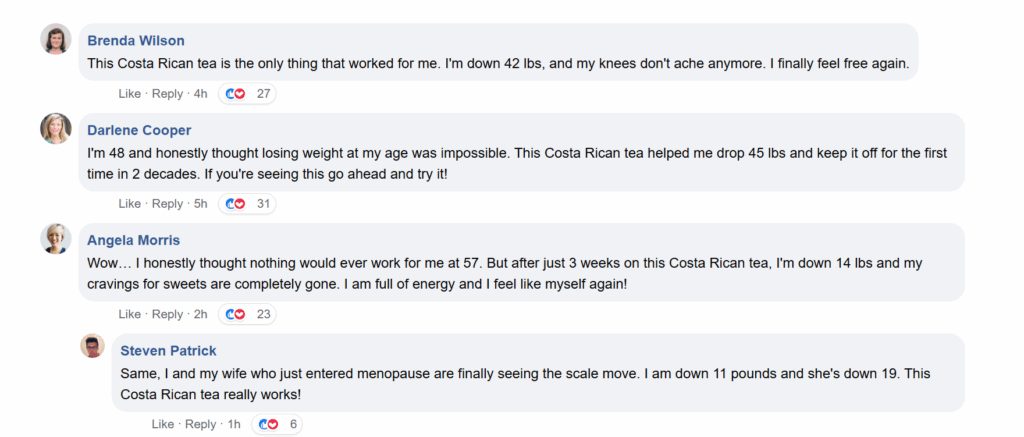
Task: Open reactions on Darlene Cooper's comment
Action: tap(247, 204)
